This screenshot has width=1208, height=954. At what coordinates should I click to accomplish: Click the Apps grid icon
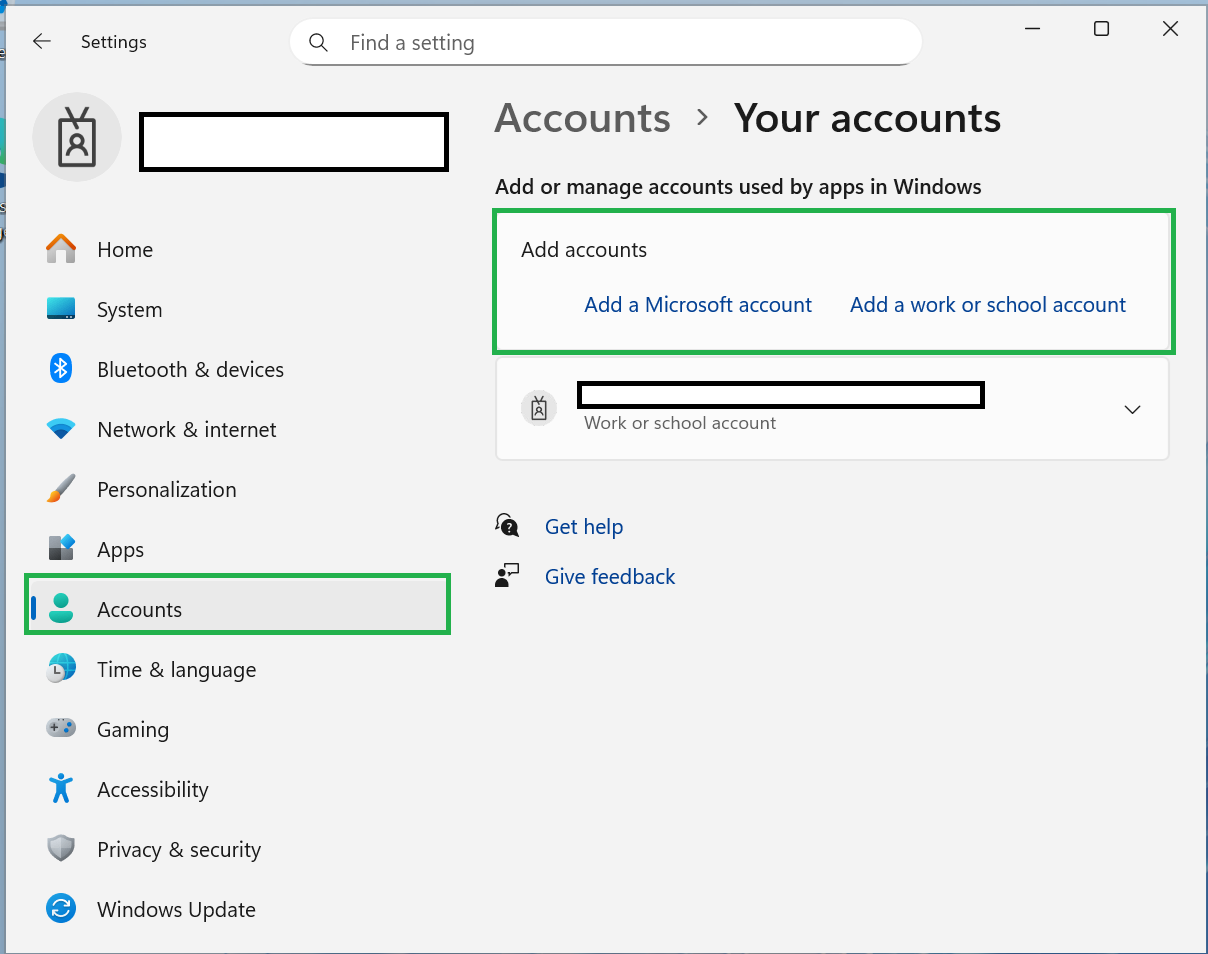(x=61, y=549)
